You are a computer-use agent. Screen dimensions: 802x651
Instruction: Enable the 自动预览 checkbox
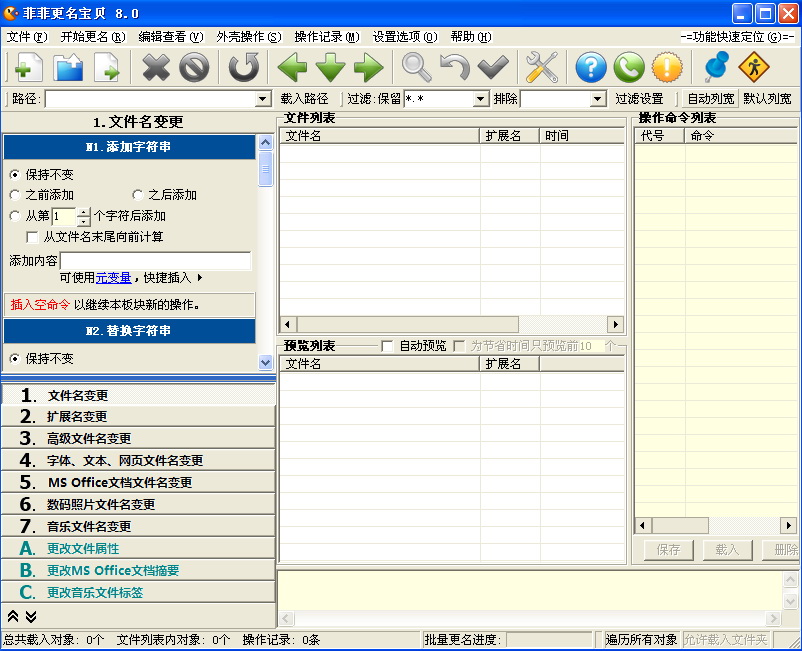pyautogui.click(x=387, y=346)
